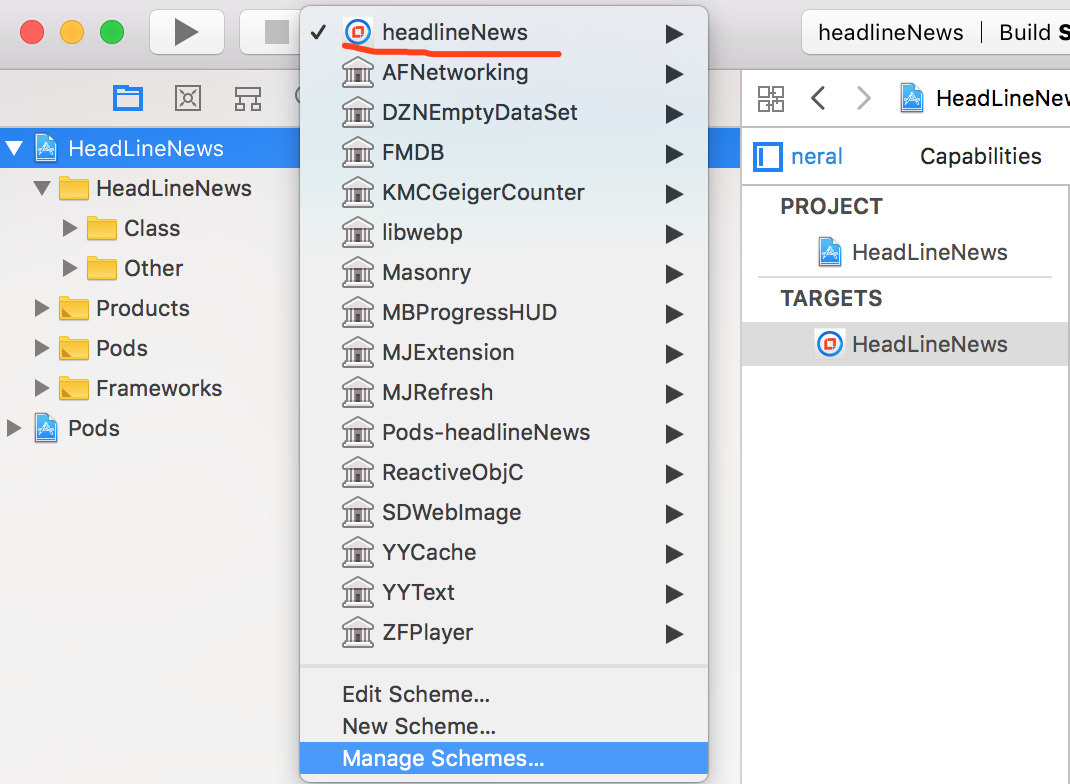Select the Pods-headlineNews scheme
Image resolution: width=1070 pixels, height=784 pixels.
pos(504,433)
